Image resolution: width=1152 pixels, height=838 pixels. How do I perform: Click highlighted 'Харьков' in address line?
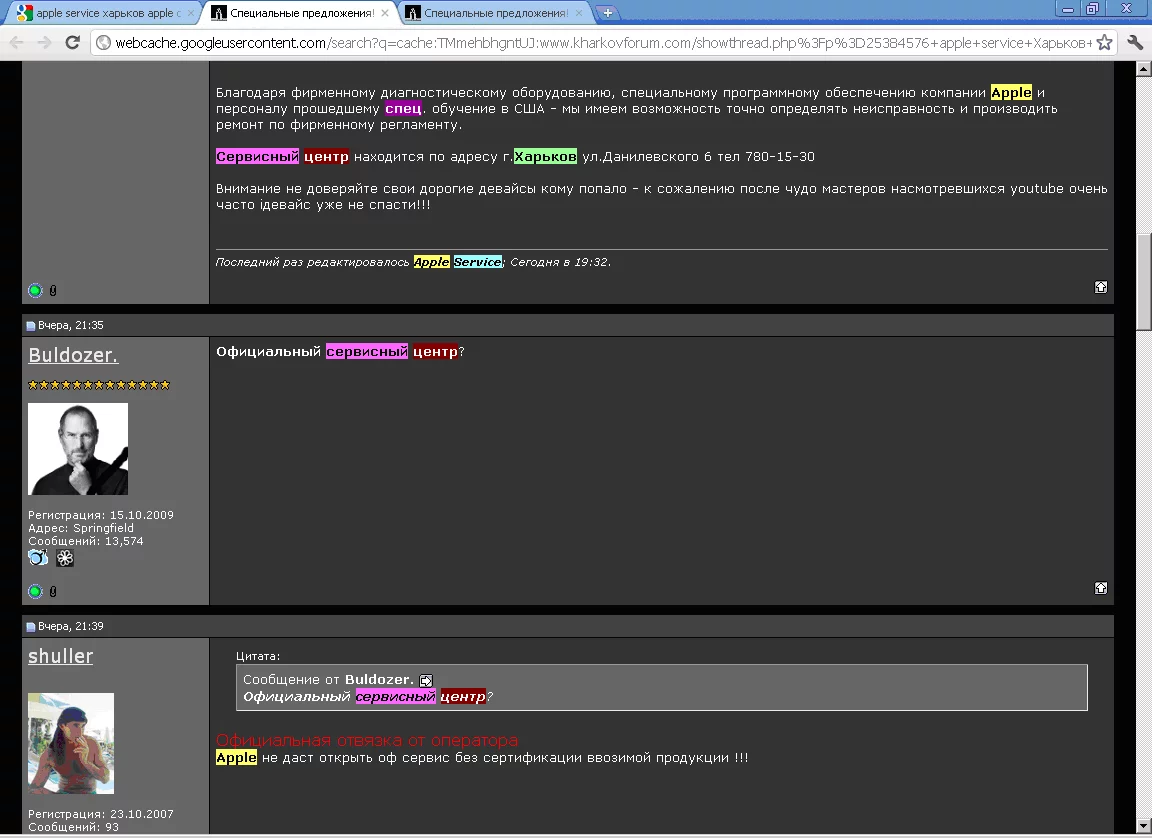click(545, 156)
